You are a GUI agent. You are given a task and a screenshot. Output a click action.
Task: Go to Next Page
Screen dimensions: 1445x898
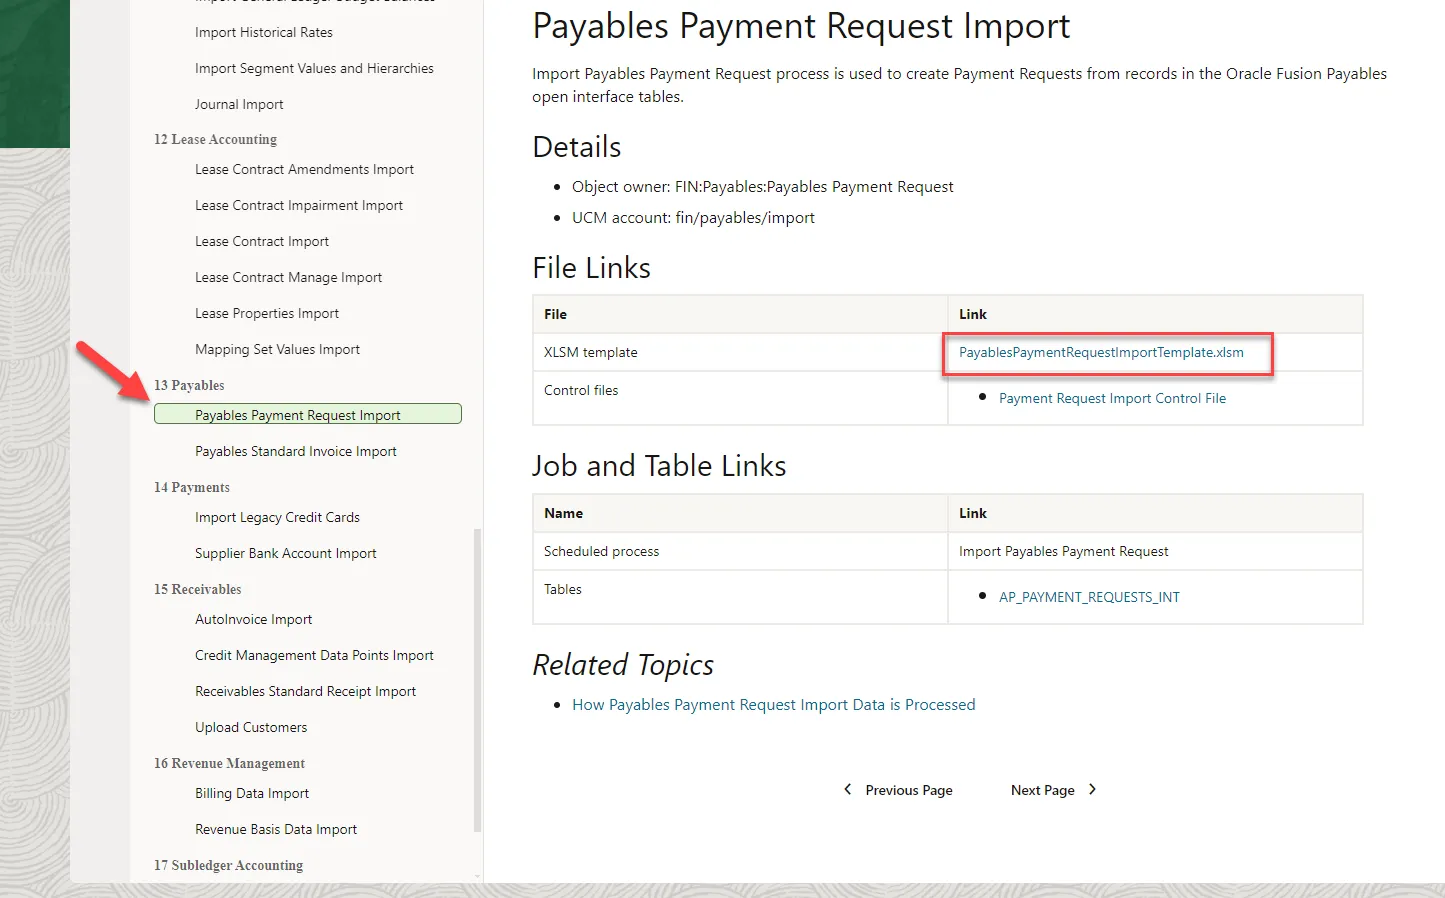(x=1043, y=790)
